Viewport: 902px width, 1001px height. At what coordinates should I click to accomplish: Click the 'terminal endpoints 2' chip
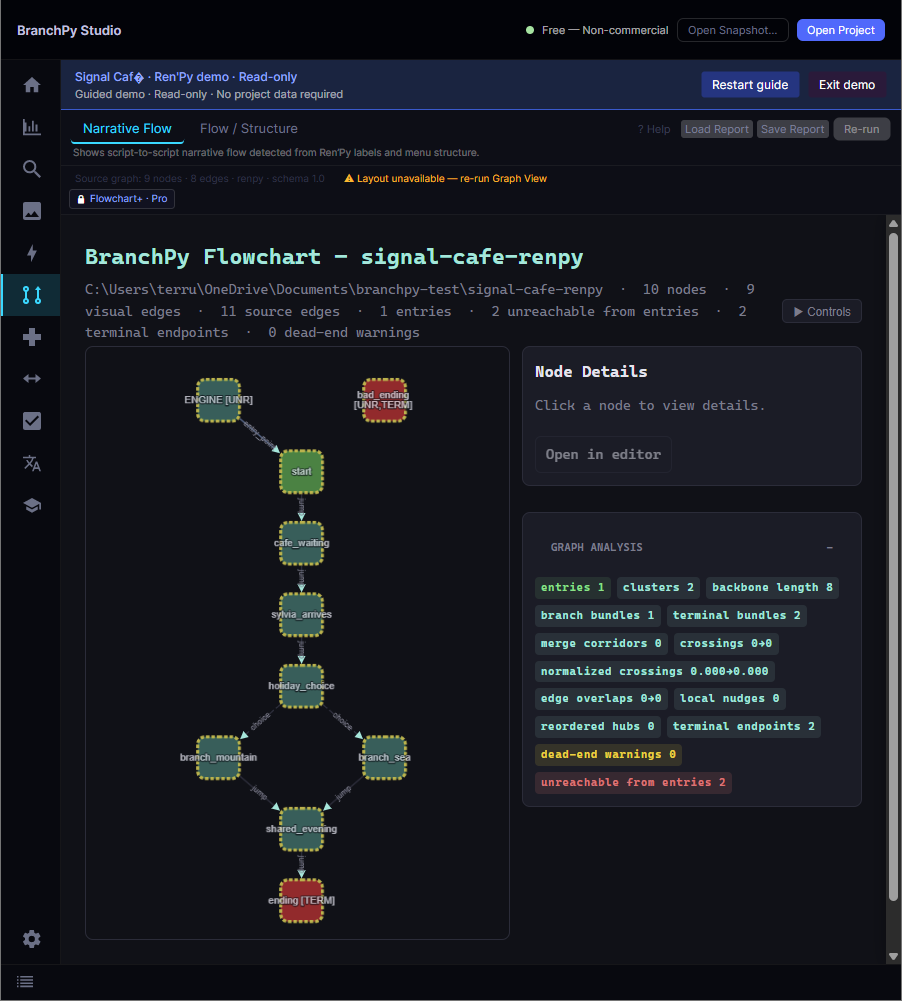pyautogui.click(x=744, y=726)
